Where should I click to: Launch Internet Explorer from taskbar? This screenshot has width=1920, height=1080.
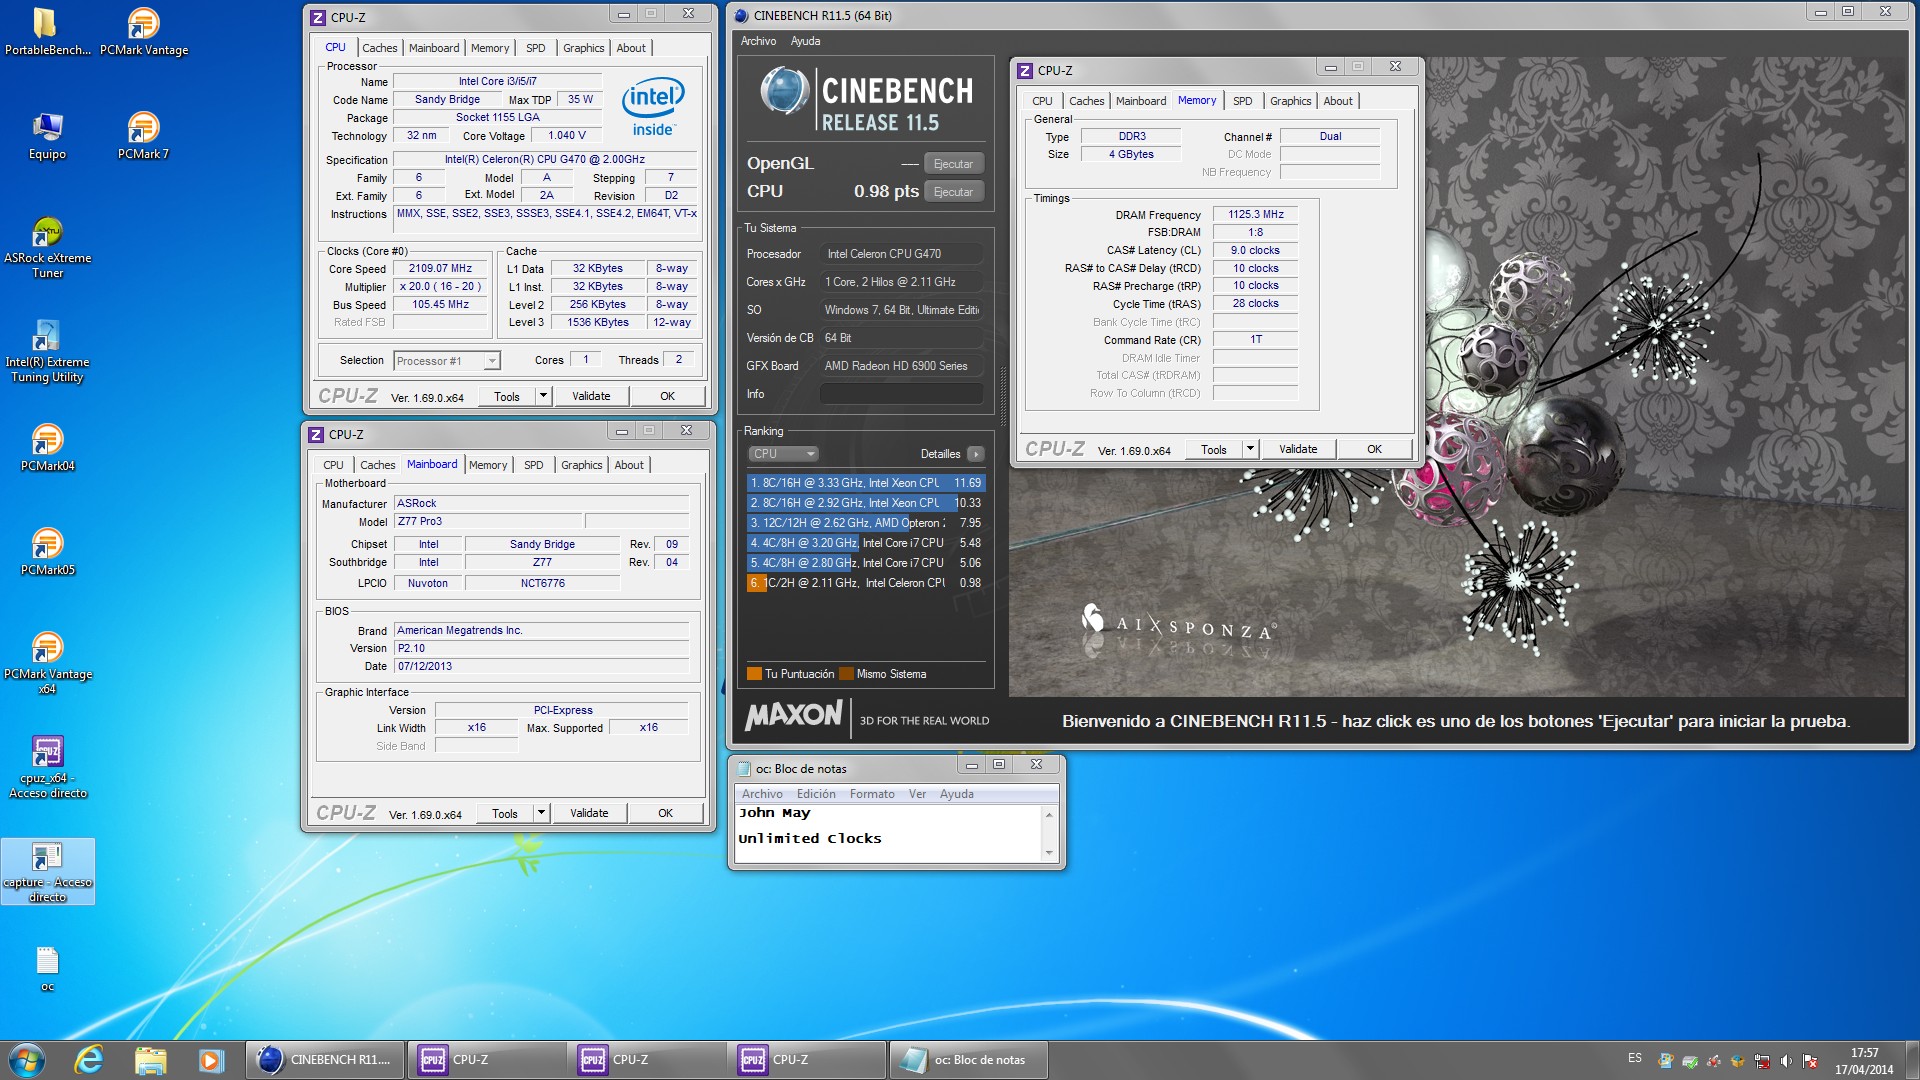[x=89, y=1060]
